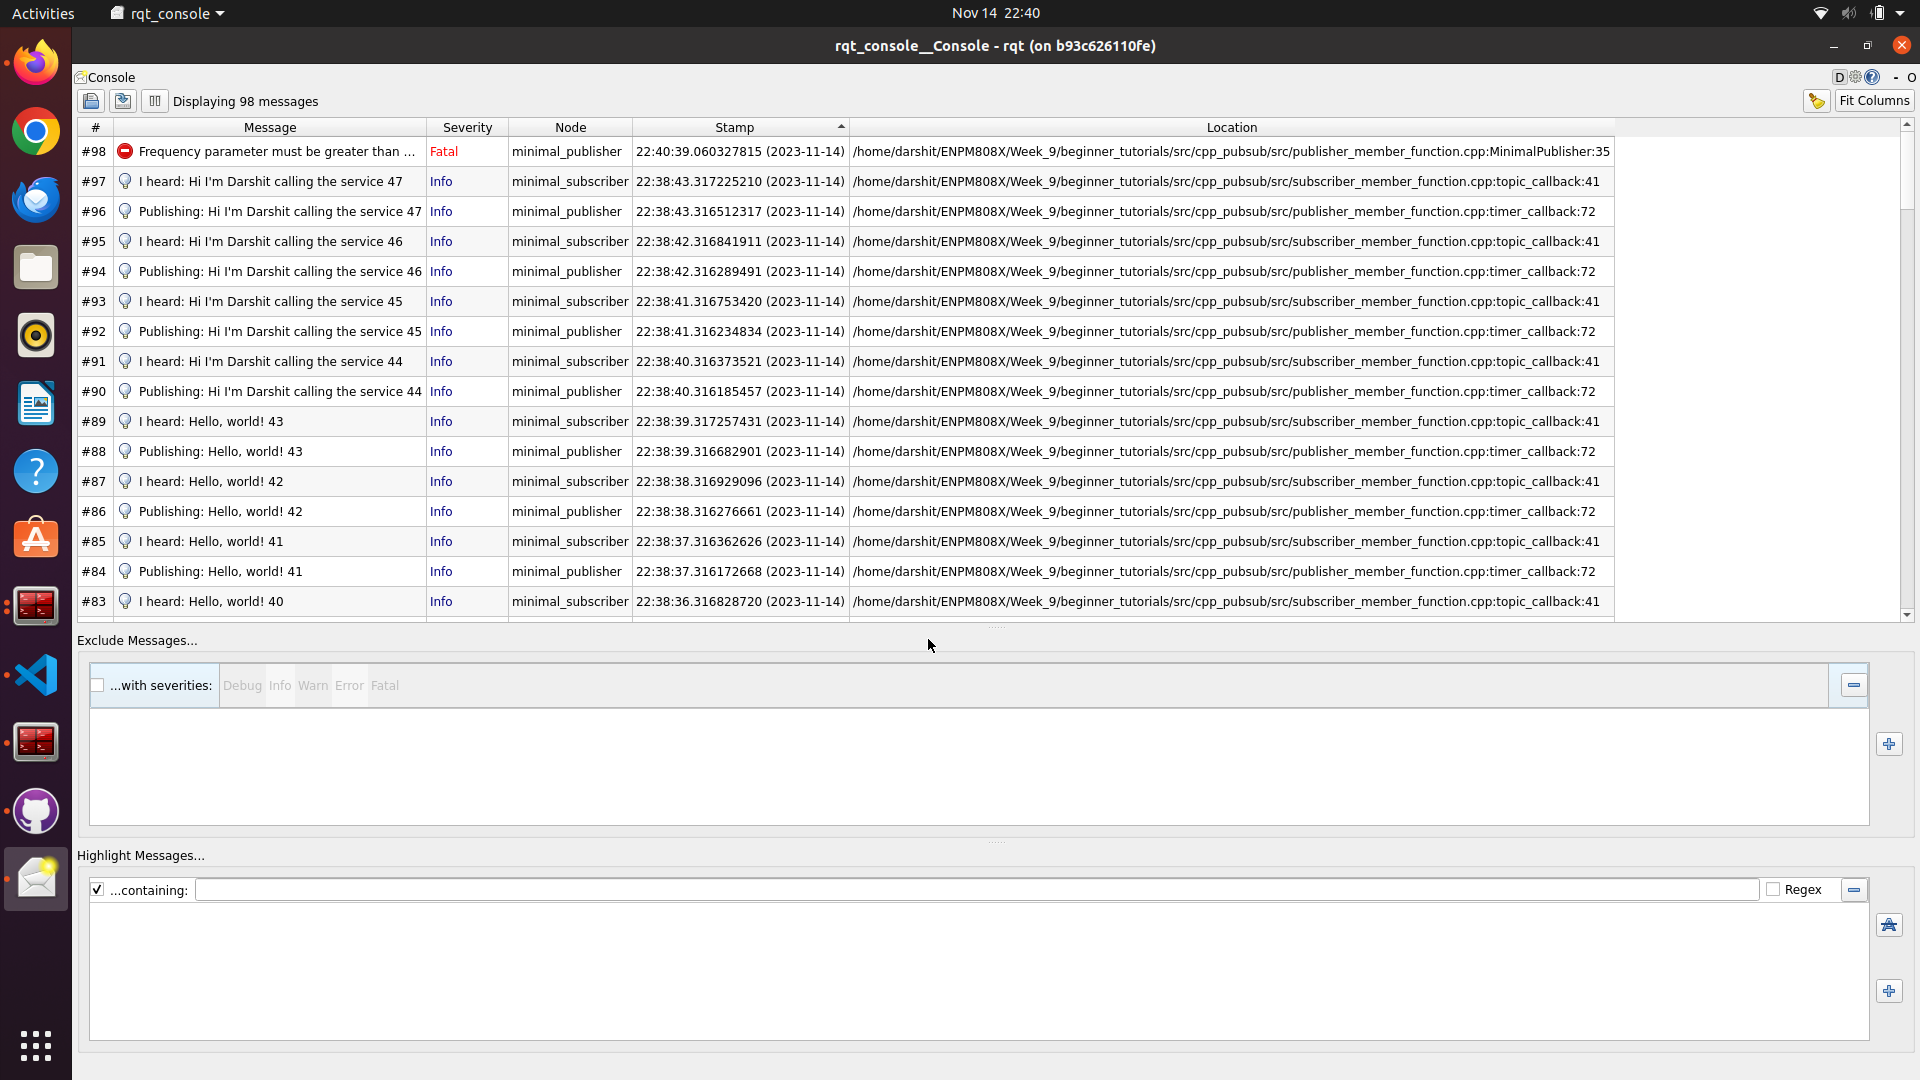
Task: Sort by the Stamp column header
Action: click(735, 127)
